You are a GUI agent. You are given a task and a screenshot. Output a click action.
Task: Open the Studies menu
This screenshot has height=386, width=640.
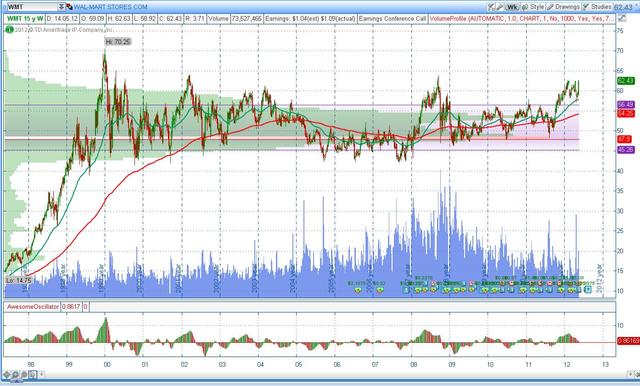[x=597, y=7]
